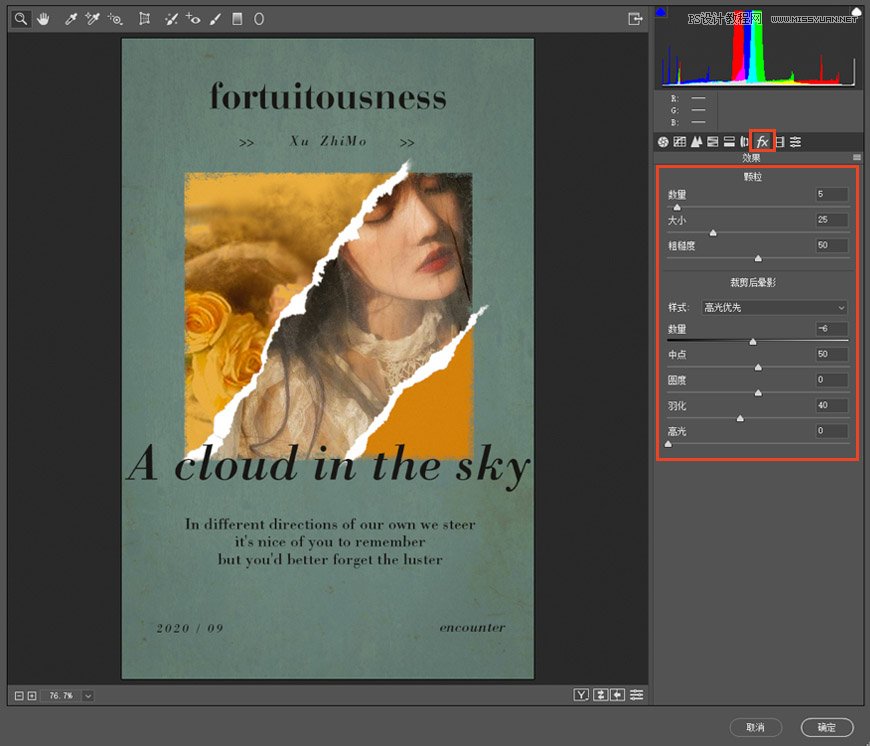Open the 样式 style dropdown showing 高光优先
Viewport: 870px width, 746px height.
click(x=773, y=306)
